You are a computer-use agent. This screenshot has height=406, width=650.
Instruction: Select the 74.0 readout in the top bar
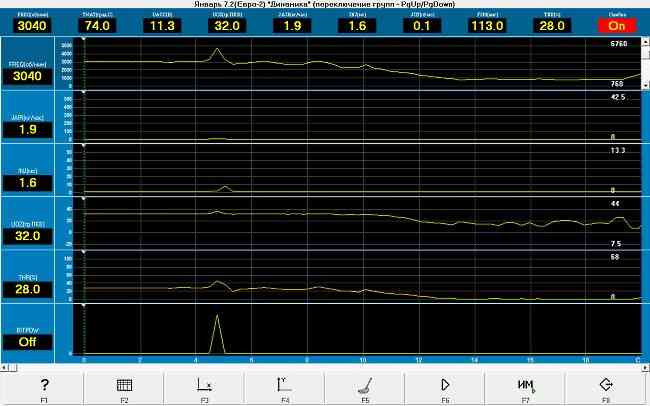97,26
